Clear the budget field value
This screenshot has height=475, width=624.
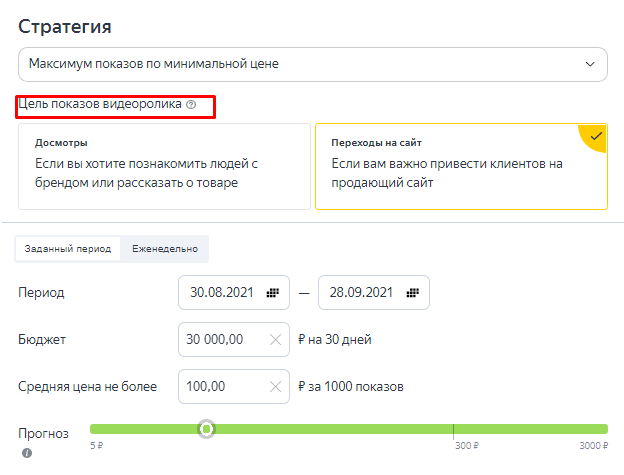coord(275,340)
